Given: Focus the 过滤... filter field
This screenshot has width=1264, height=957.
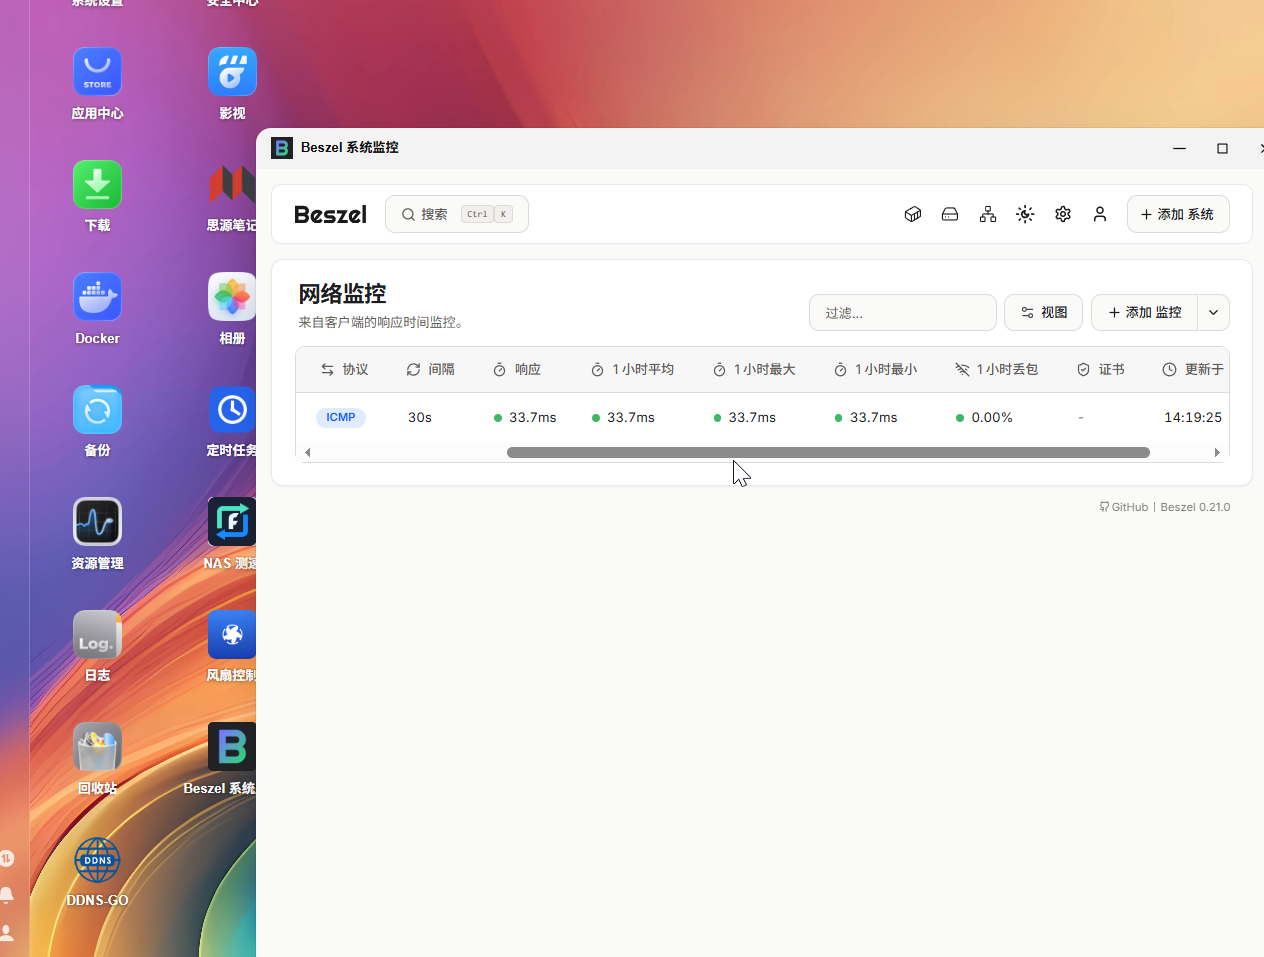Looking at the screenshot, I should tap(903, 312).
